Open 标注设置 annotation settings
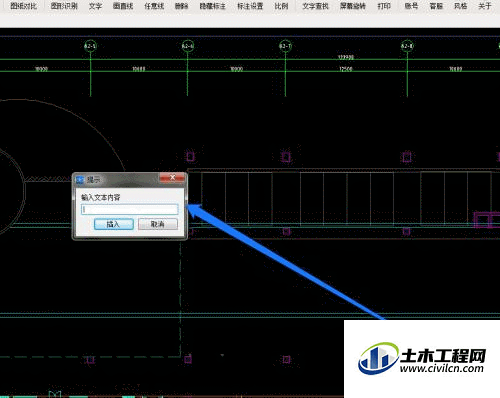The image size is (500, 398). pyautogui.click(x=250, y=6)
